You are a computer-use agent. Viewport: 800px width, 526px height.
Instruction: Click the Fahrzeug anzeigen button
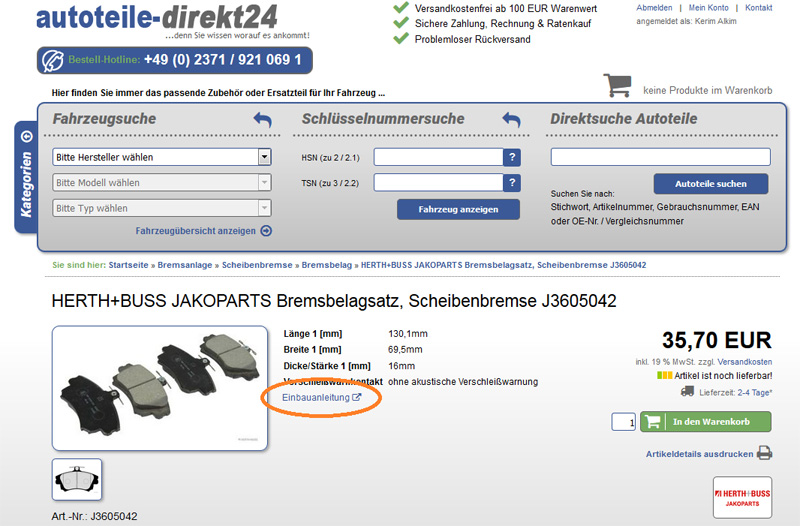(458, 209)
